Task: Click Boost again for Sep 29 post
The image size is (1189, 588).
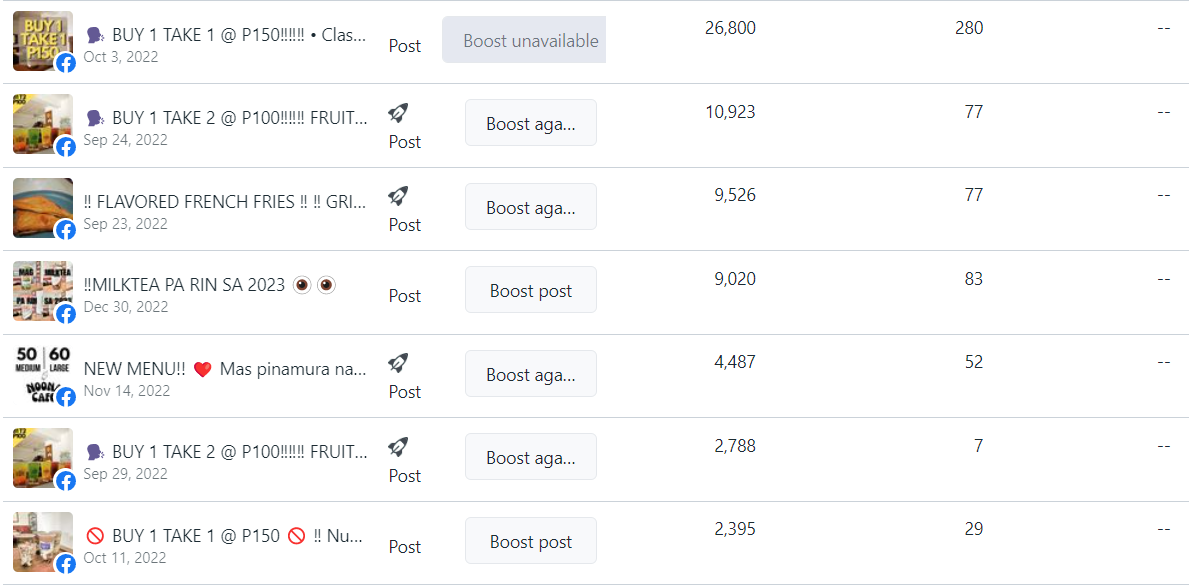Action: coord(531,457)
